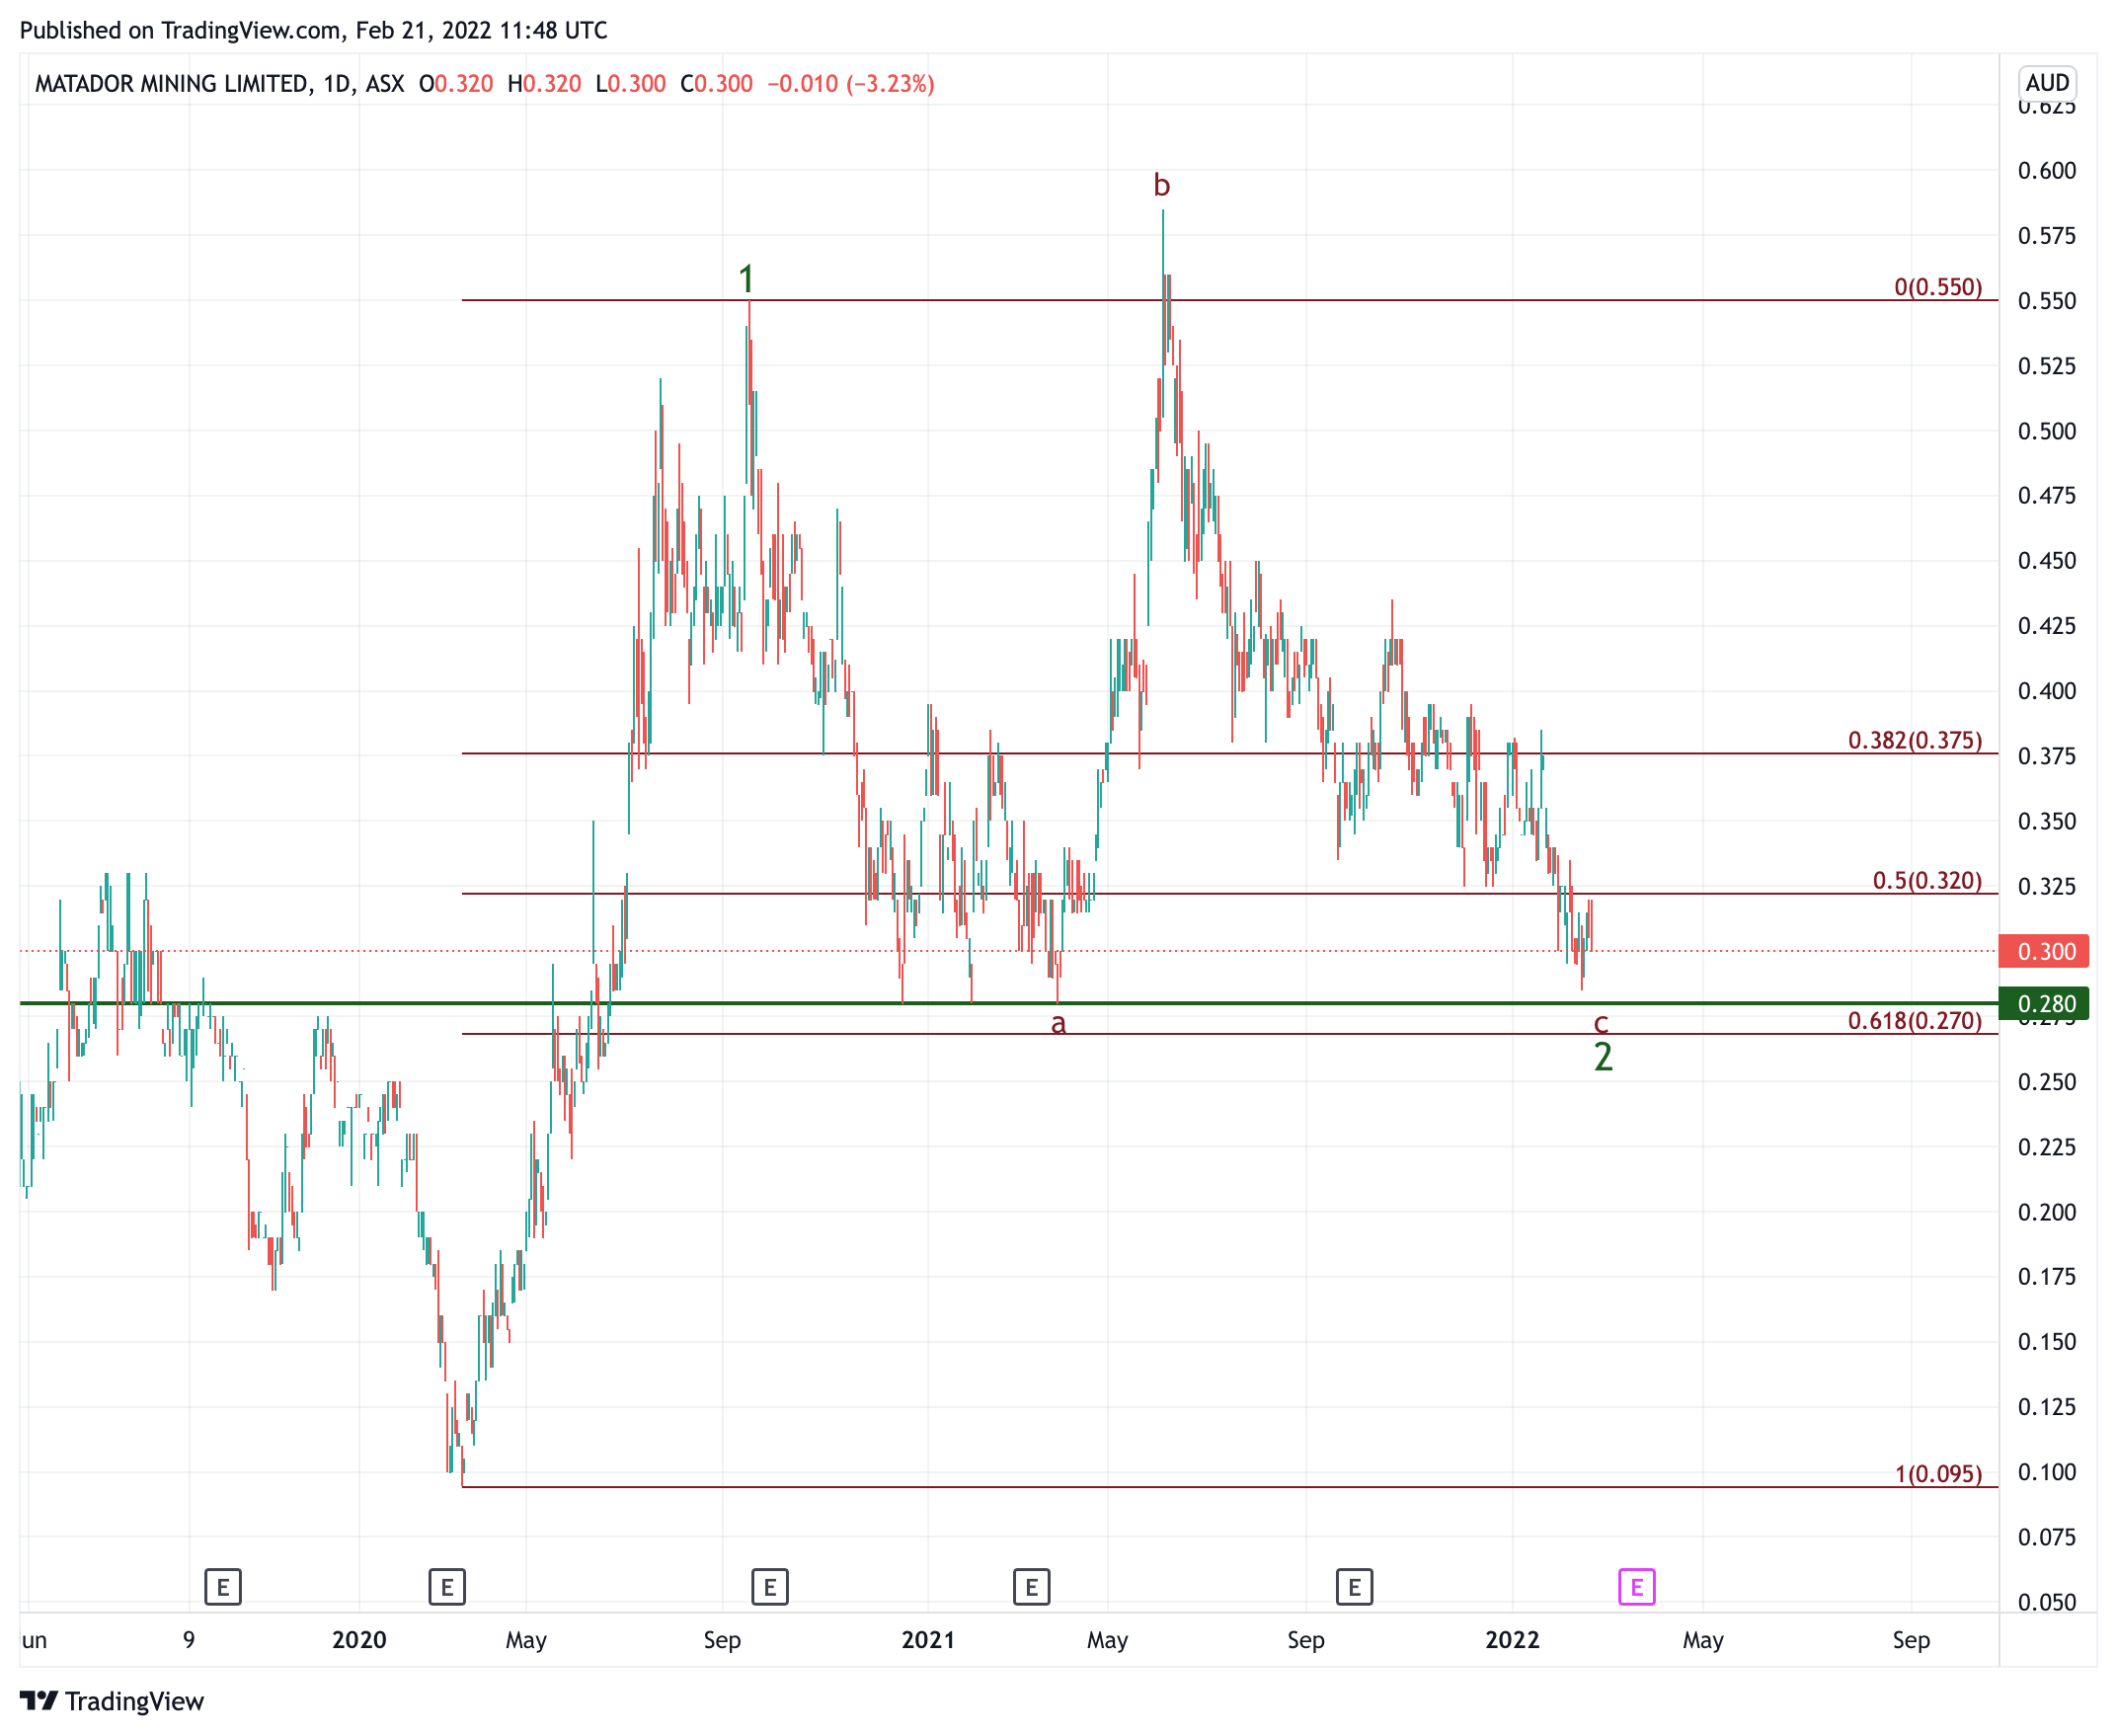Click the MATADOR MINING LIMITED symbol title
The width and height of the screenshot is (2117, 1736).
pyautogui.click(x=171, y=84)
